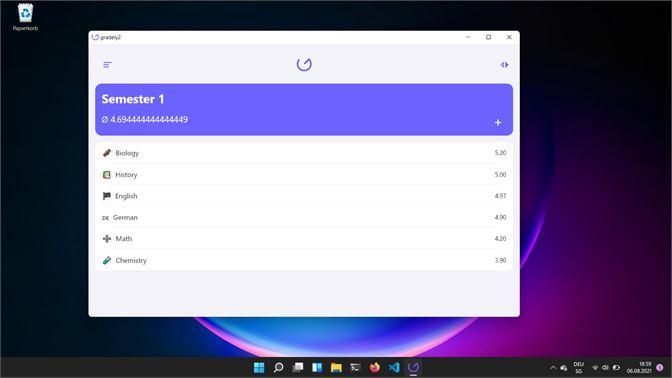Show hidden system tray icons
The width and height of the screenshot is (672, 378).
[x=553, y=368]
